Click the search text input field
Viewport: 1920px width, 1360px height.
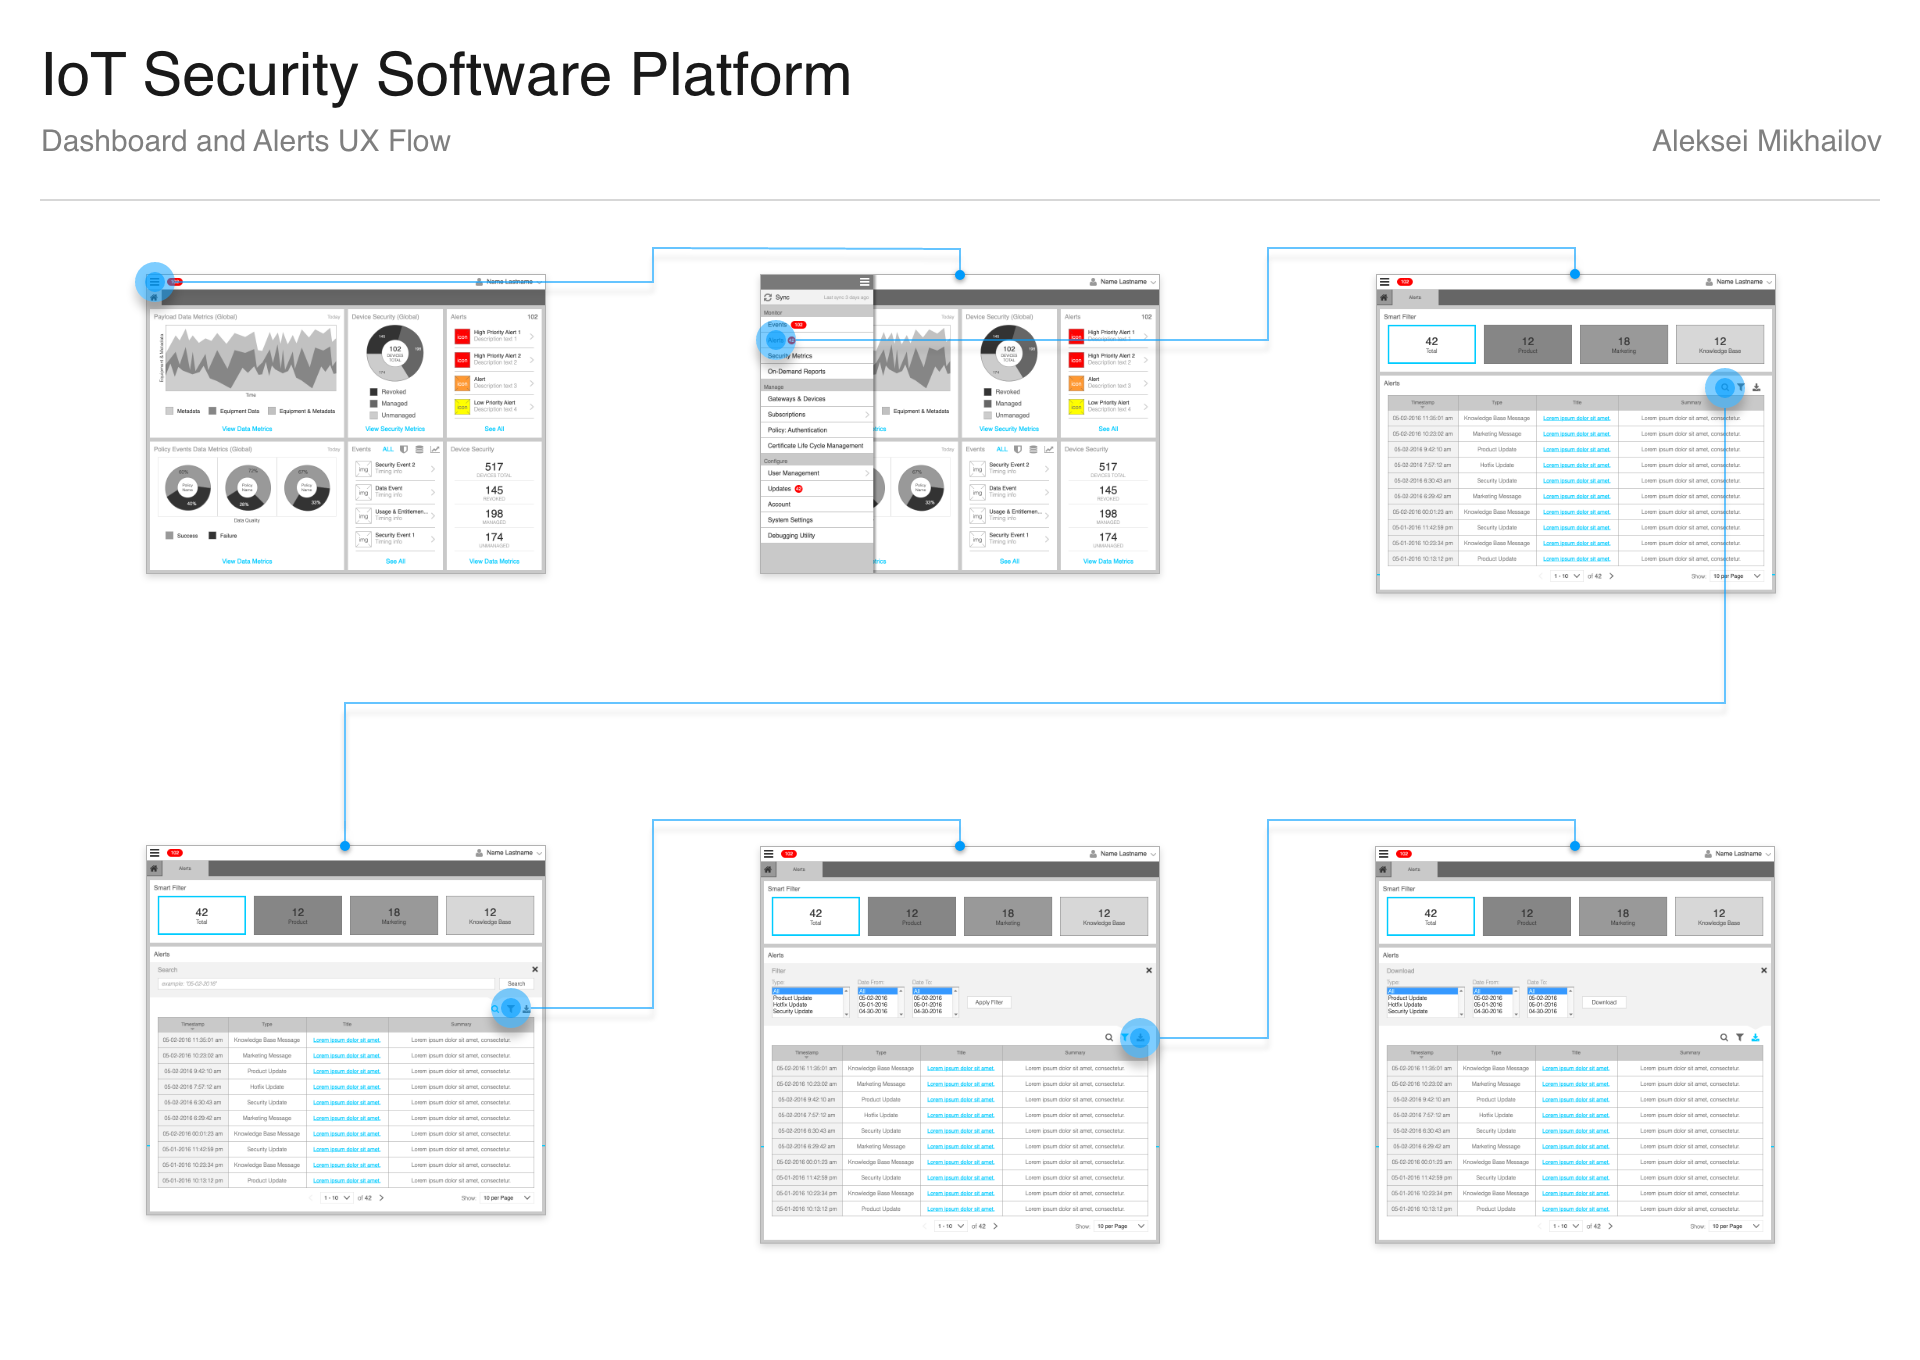pos(325,984)
